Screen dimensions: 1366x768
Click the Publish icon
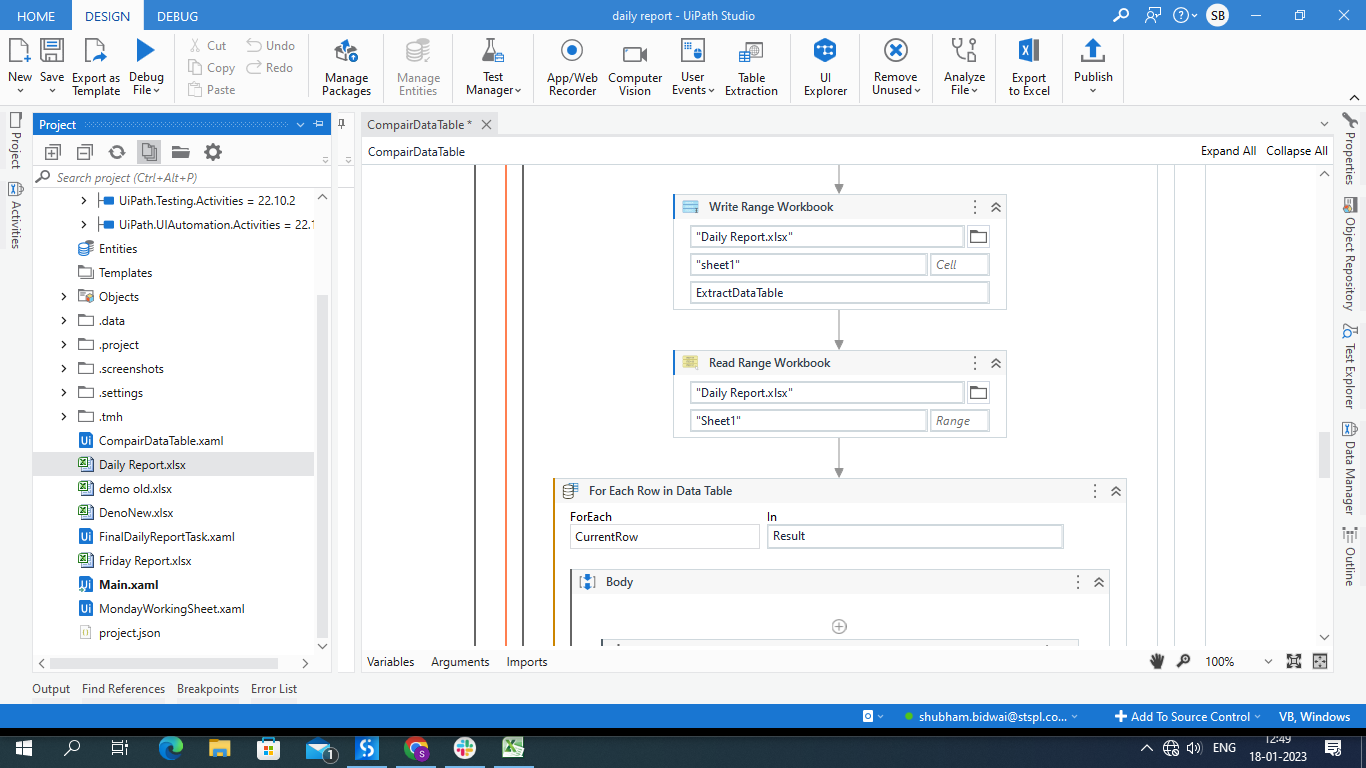point(1093,51)
